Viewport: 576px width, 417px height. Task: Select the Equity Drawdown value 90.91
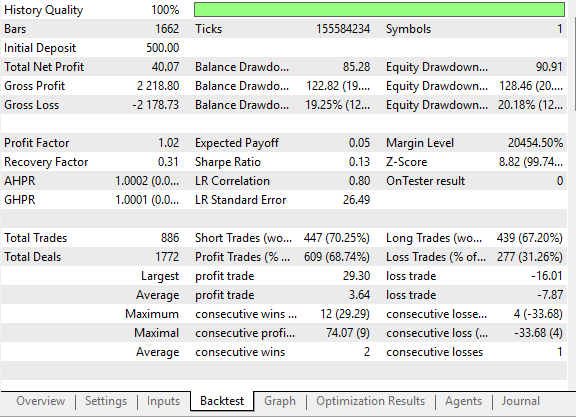(x=549, y=67)
